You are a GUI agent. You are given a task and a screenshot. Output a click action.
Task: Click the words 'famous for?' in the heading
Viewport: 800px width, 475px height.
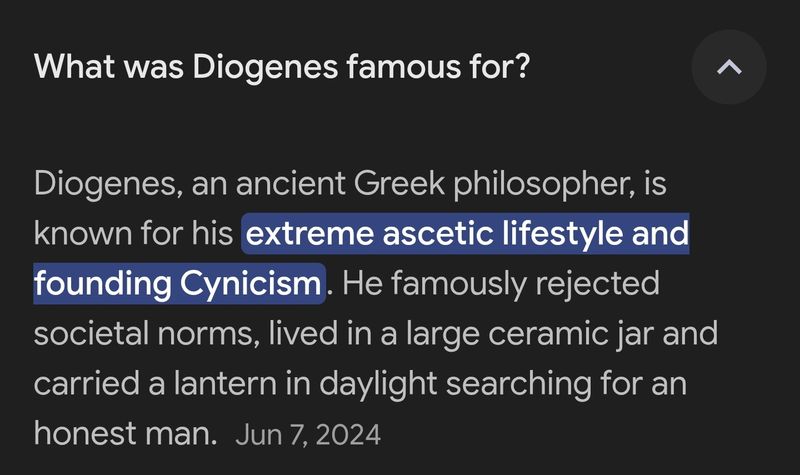click(x=439, y=67)
